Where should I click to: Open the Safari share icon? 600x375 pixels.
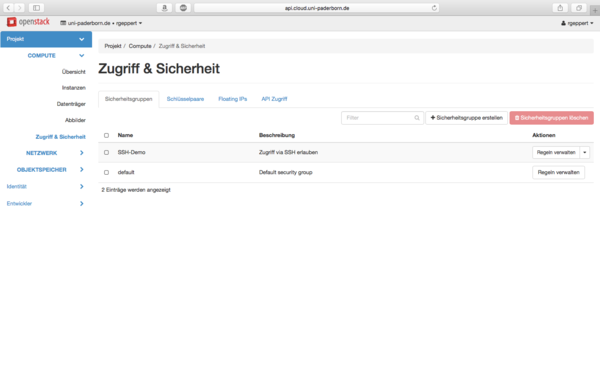pyautogui.click(x=560, y=8)
